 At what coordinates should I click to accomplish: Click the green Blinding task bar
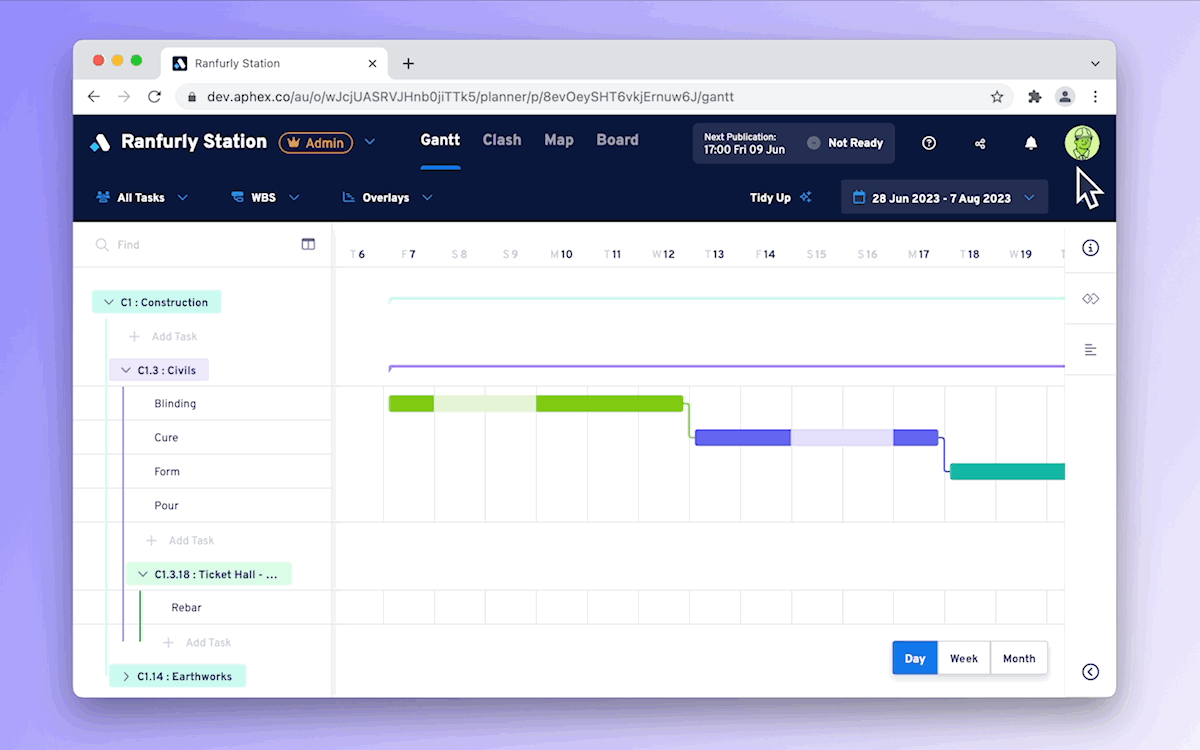[x=536, y=404]
